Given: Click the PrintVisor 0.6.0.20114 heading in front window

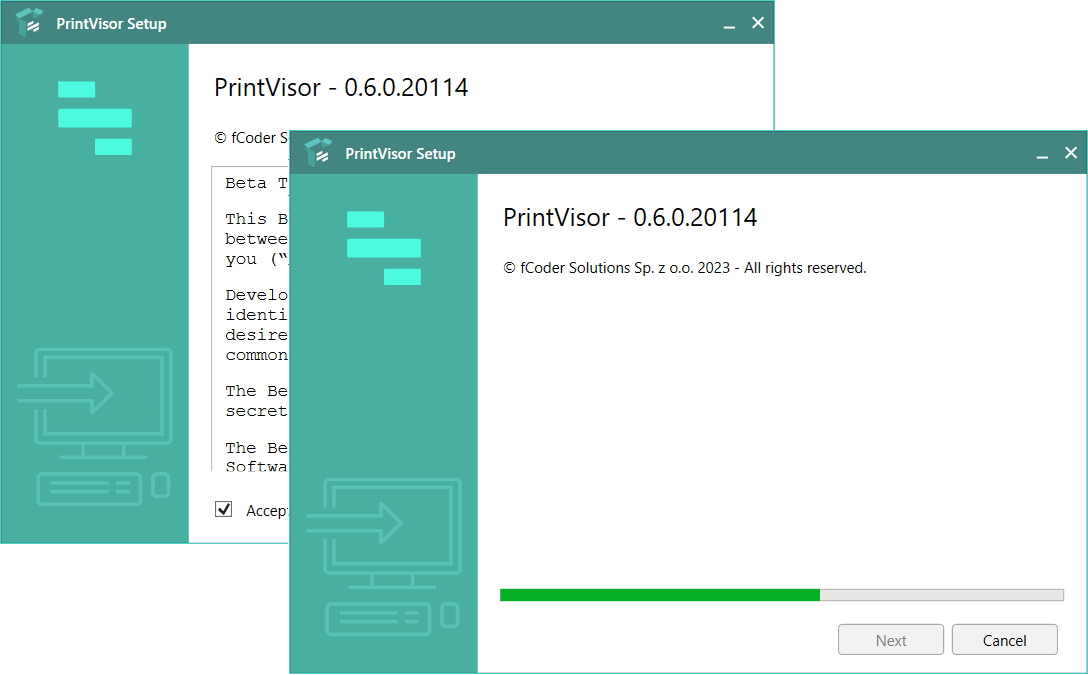Looking at the screenshot, I should click(629, 217).
